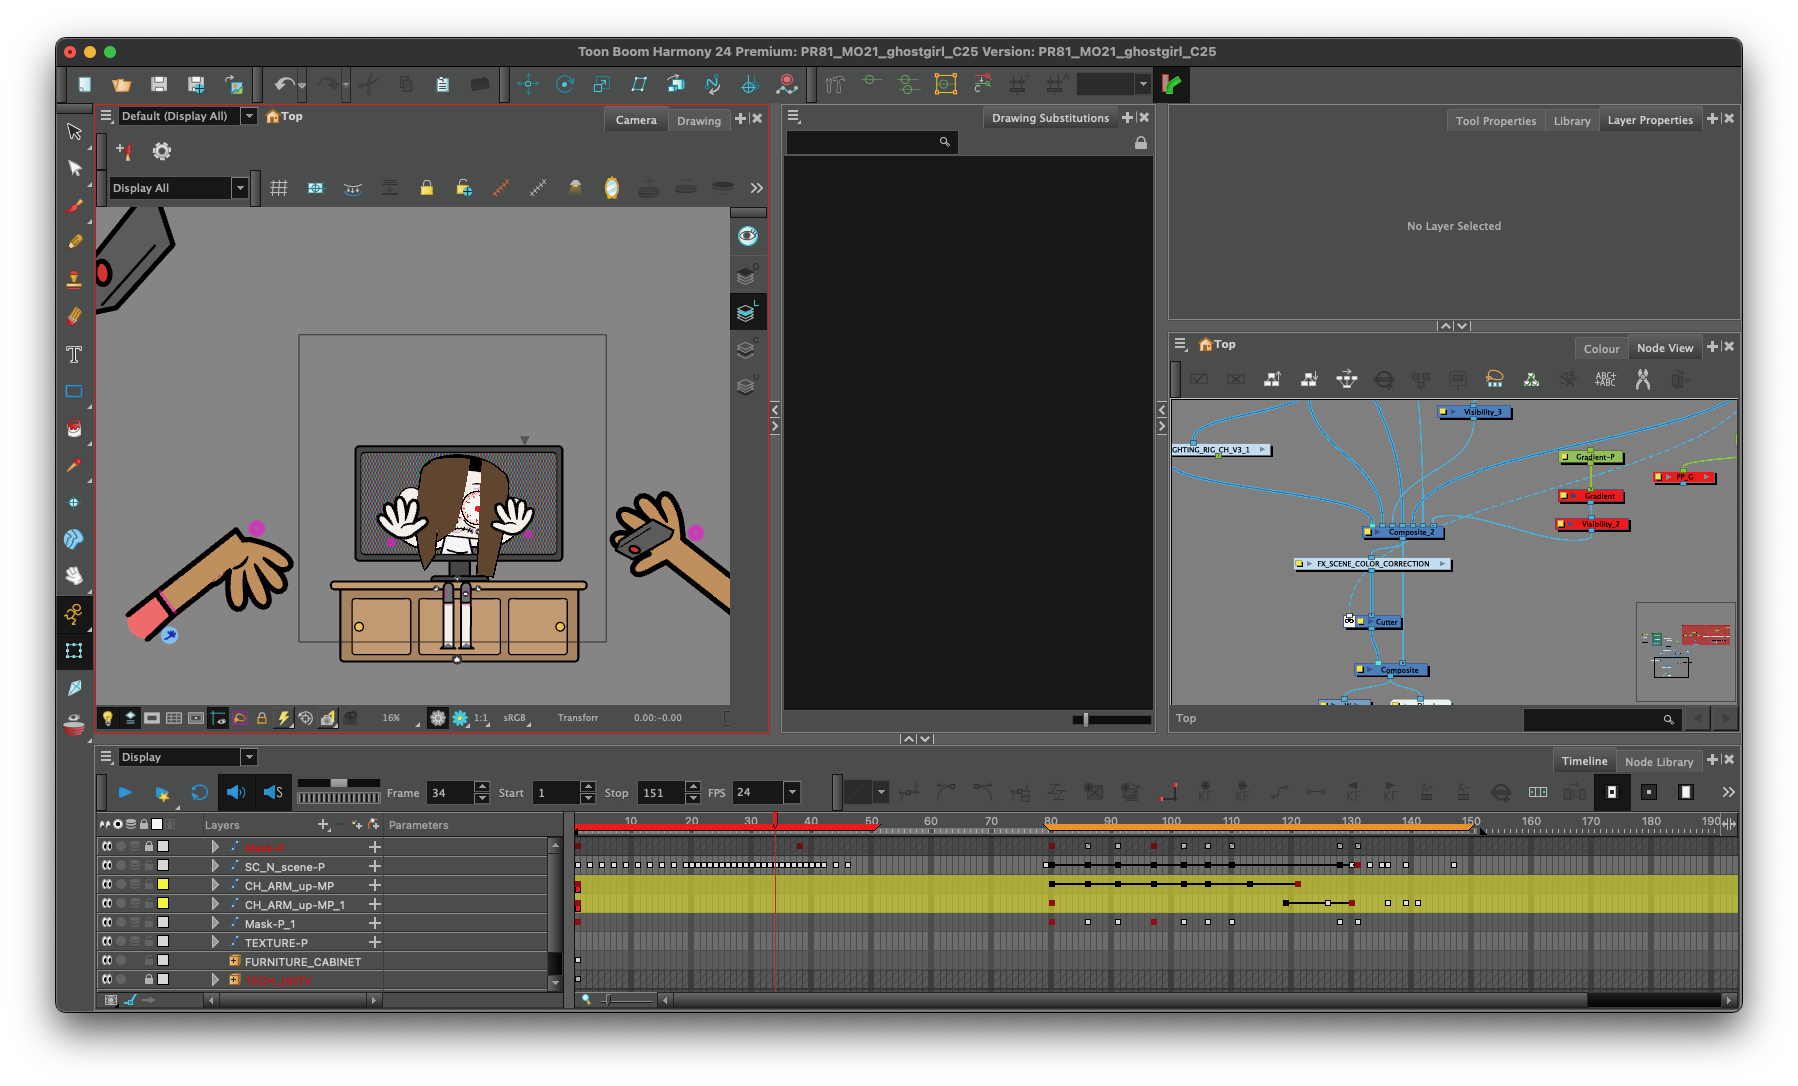The height and width of the screenshot is (1086, 1798).
Task: Save the scene using the floppy disk icon
Action: (x=159, y=85)
